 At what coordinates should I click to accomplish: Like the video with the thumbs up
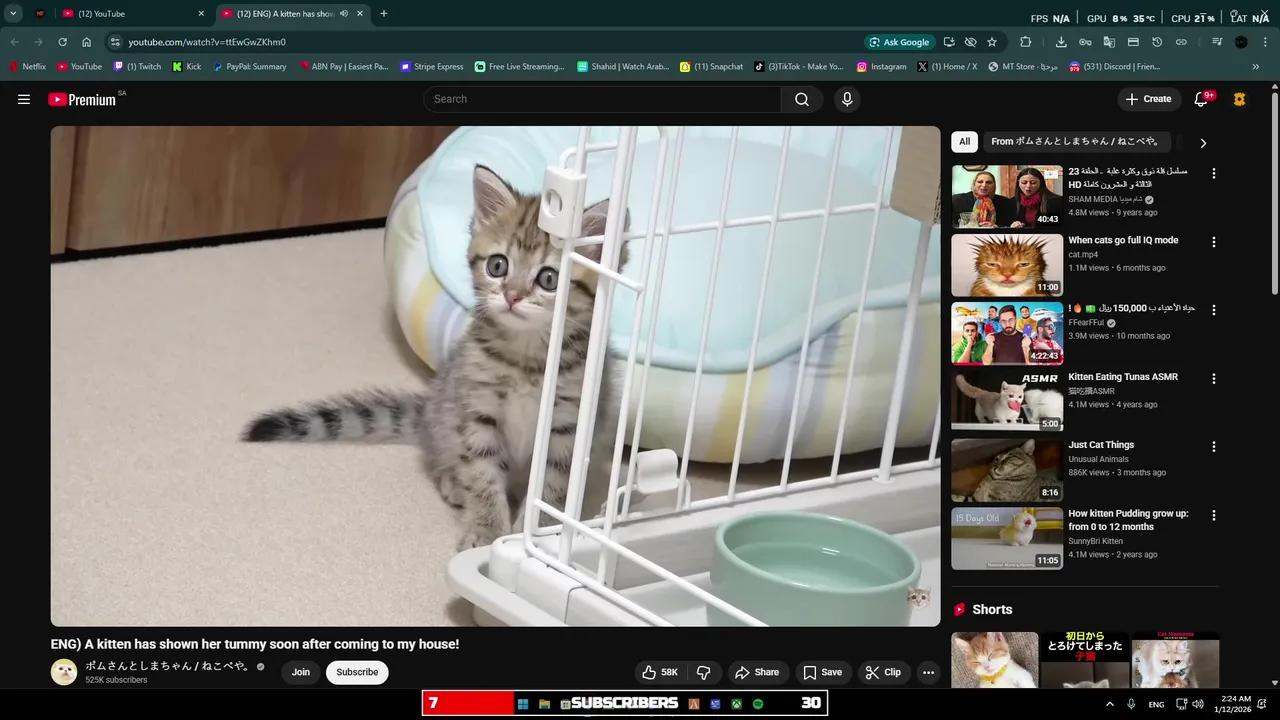(660, 672)
